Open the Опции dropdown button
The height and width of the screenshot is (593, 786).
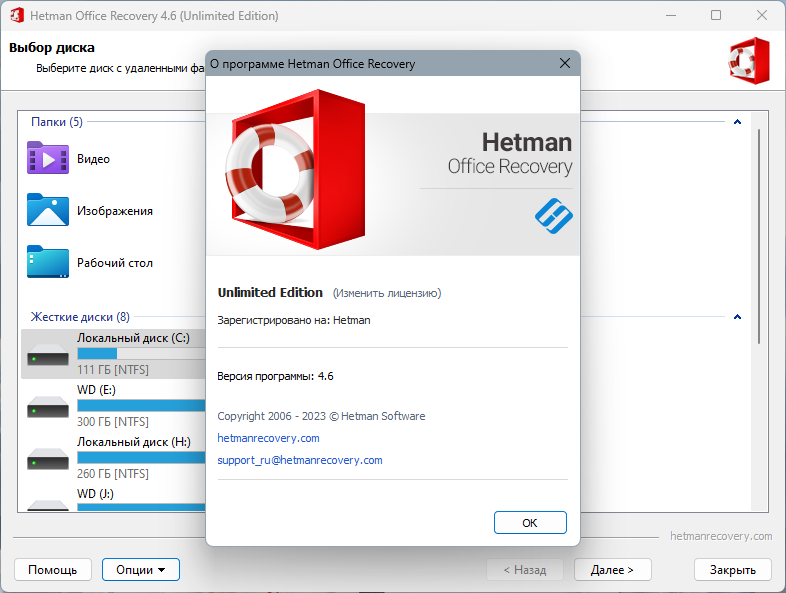pyautogui.click(x=141, y=570)
